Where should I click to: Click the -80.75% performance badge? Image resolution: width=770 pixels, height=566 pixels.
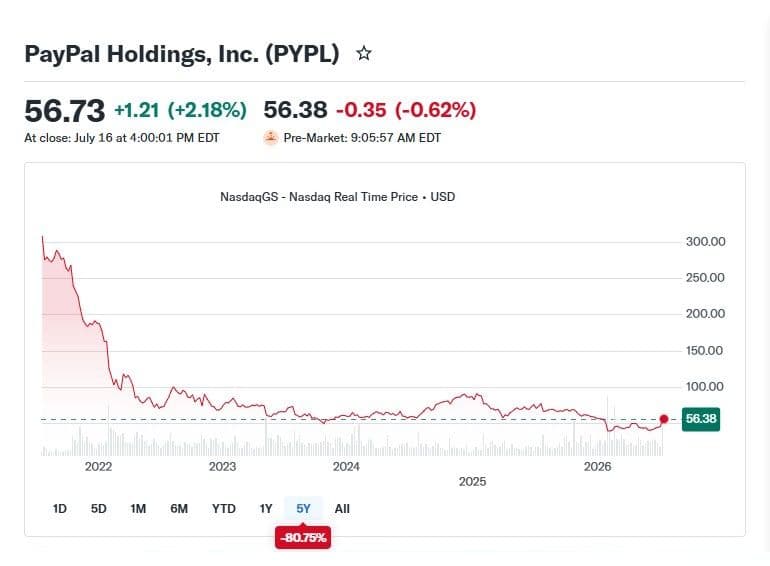pos(303,538)
